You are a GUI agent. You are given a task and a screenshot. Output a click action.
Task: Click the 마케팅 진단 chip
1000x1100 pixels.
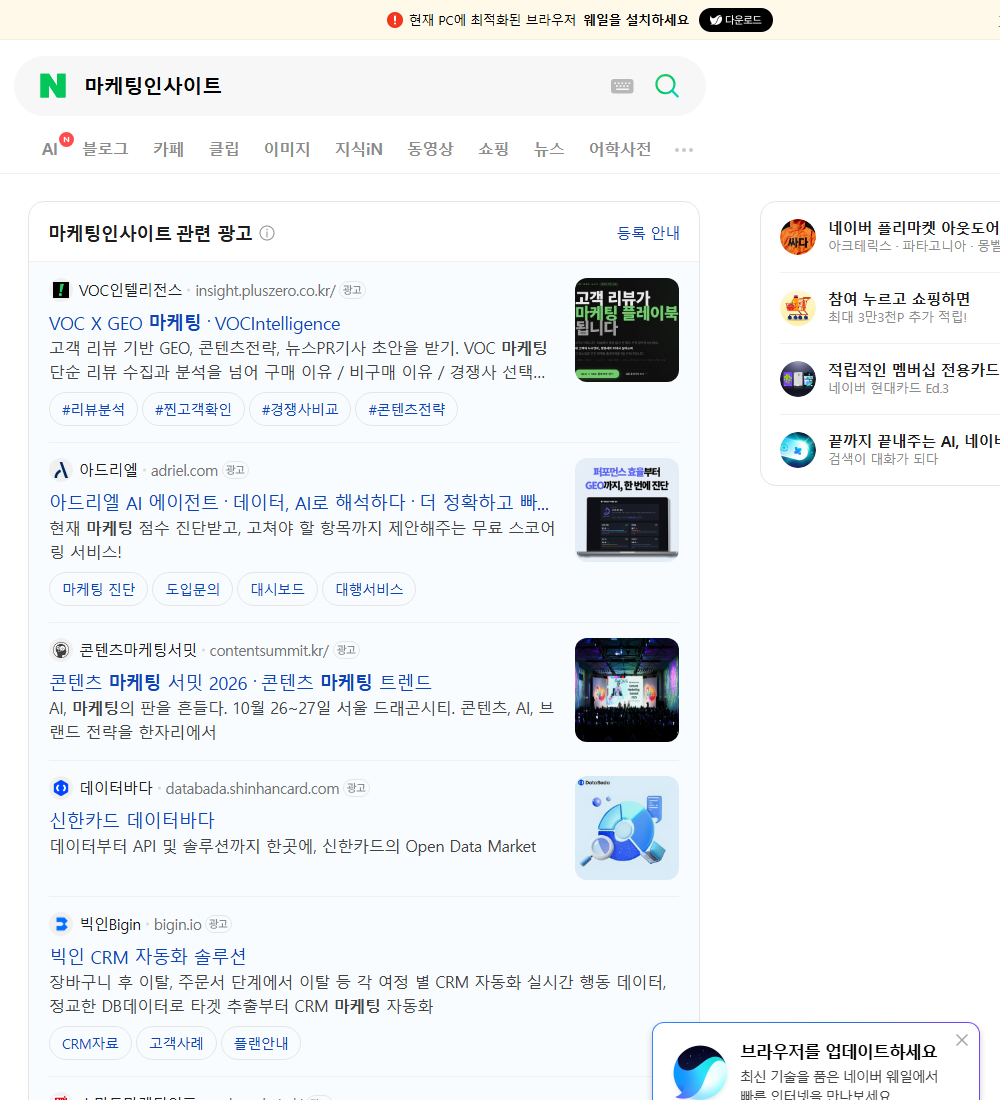point(98,589)
